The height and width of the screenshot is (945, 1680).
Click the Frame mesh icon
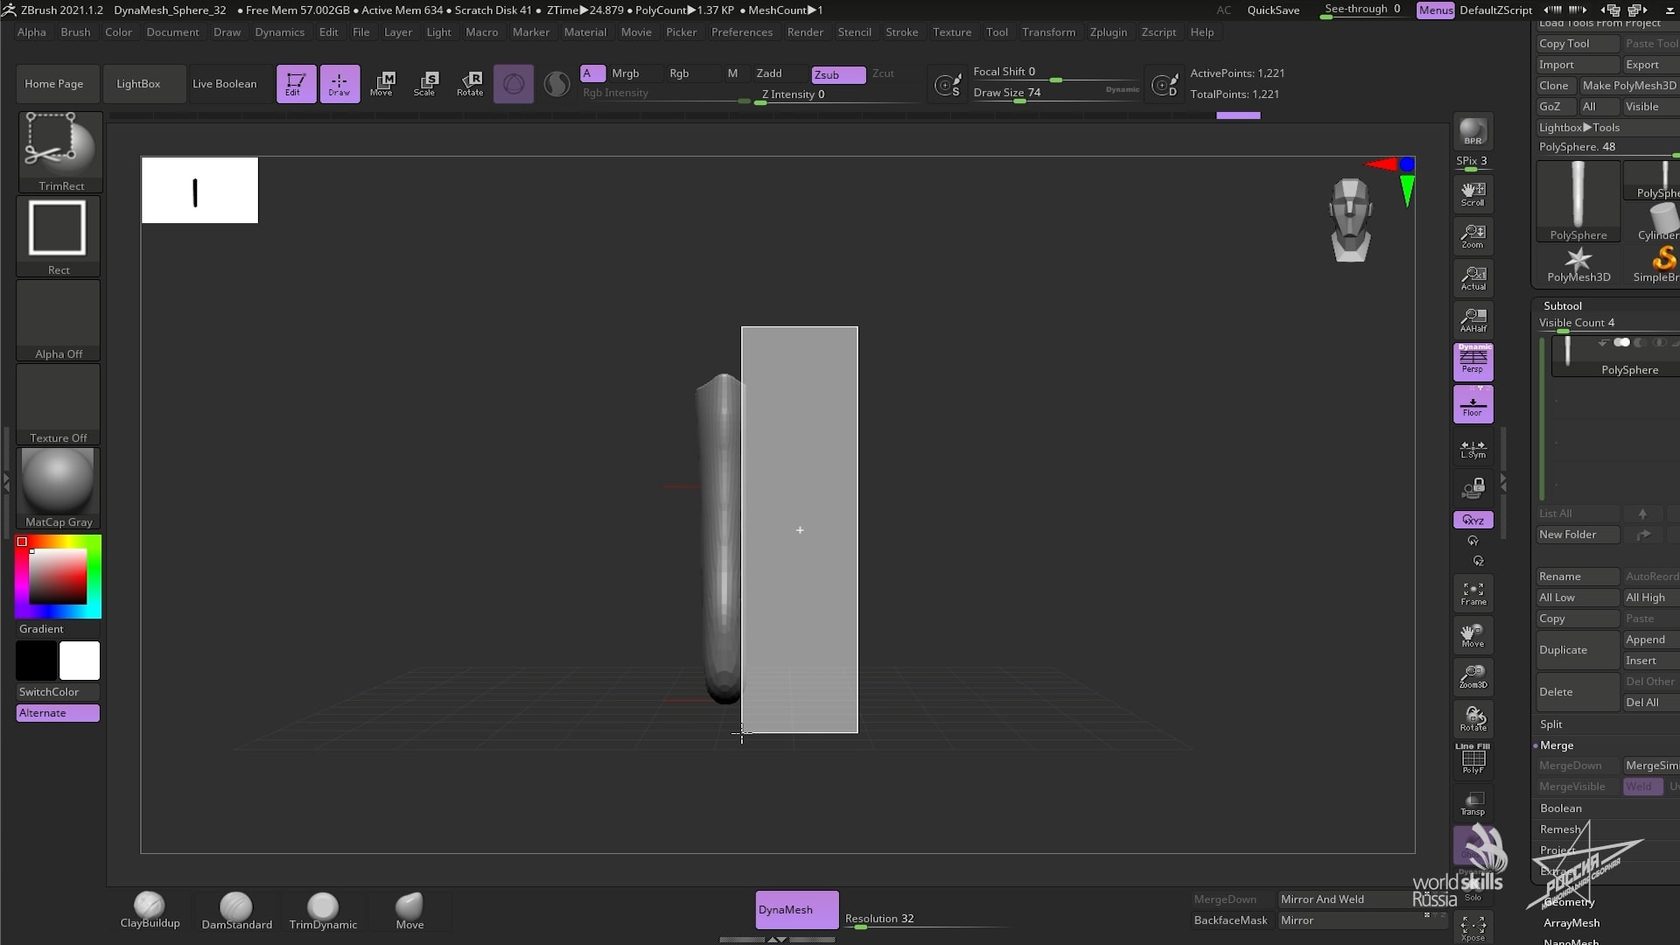pos(1473,593)
